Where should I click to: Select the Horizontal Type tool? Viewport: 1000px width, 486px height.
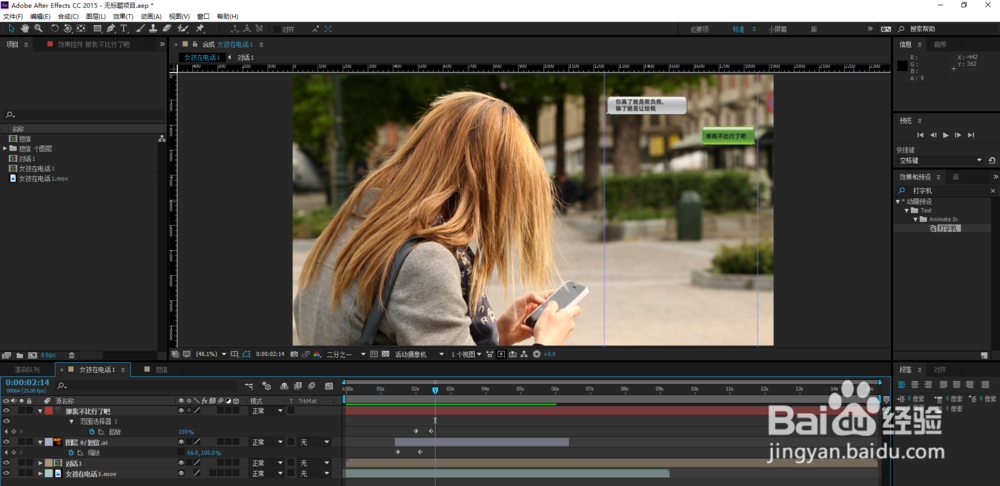tap(124, 29)
